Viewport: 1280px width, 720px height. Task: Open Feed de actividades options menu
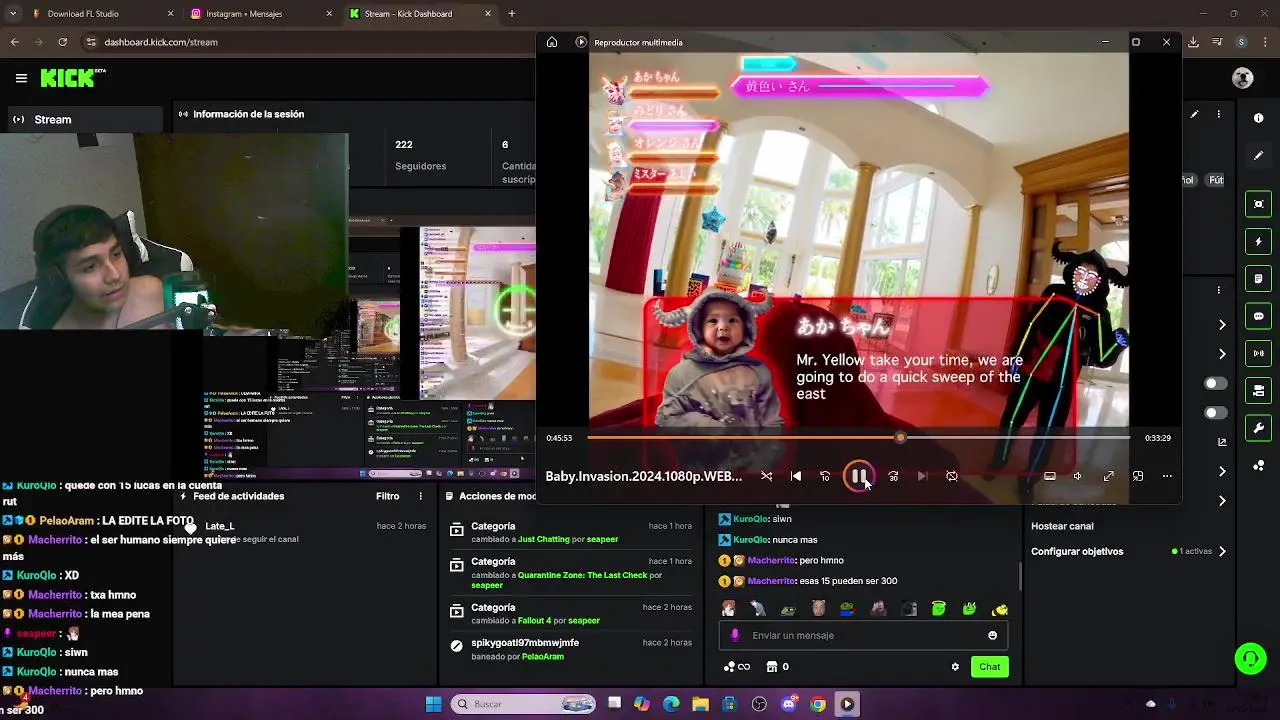pos(420,496)
